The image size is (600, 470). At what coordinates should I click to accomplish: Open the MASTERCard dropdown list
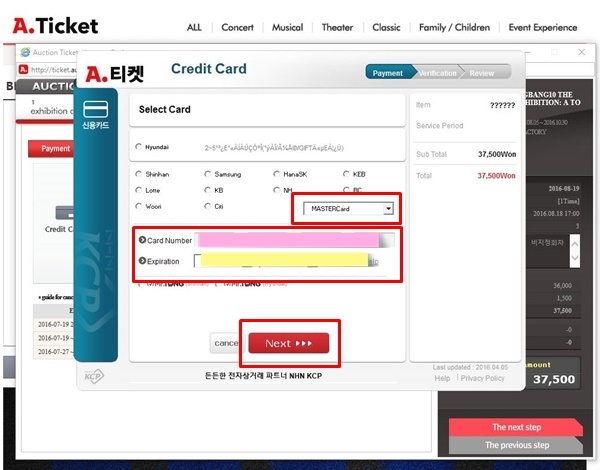[x=348, y=209]
